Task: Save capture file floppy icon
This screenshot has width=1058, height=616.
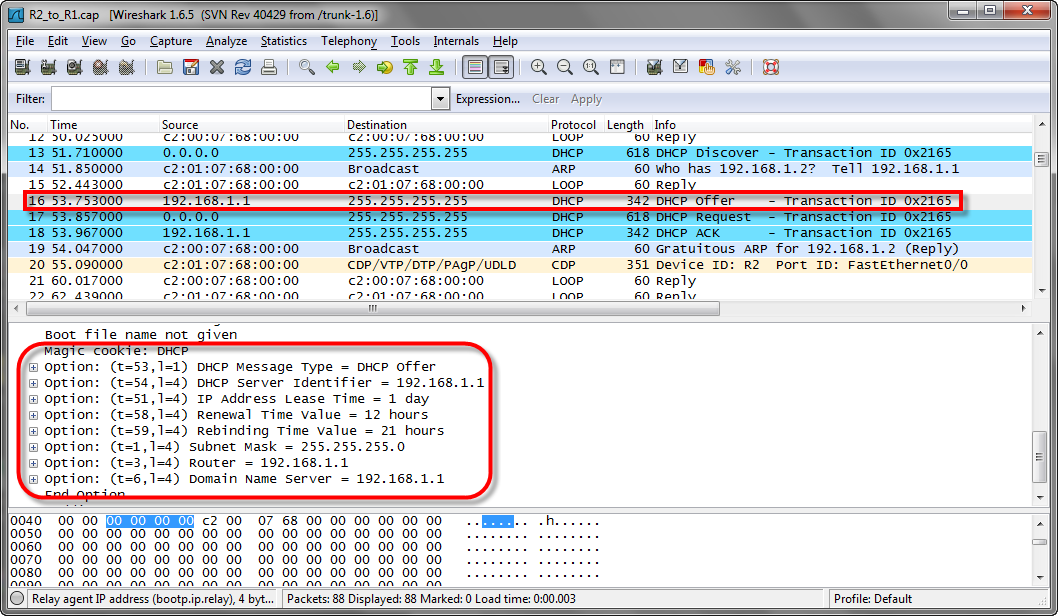Action: pos(191,67)
